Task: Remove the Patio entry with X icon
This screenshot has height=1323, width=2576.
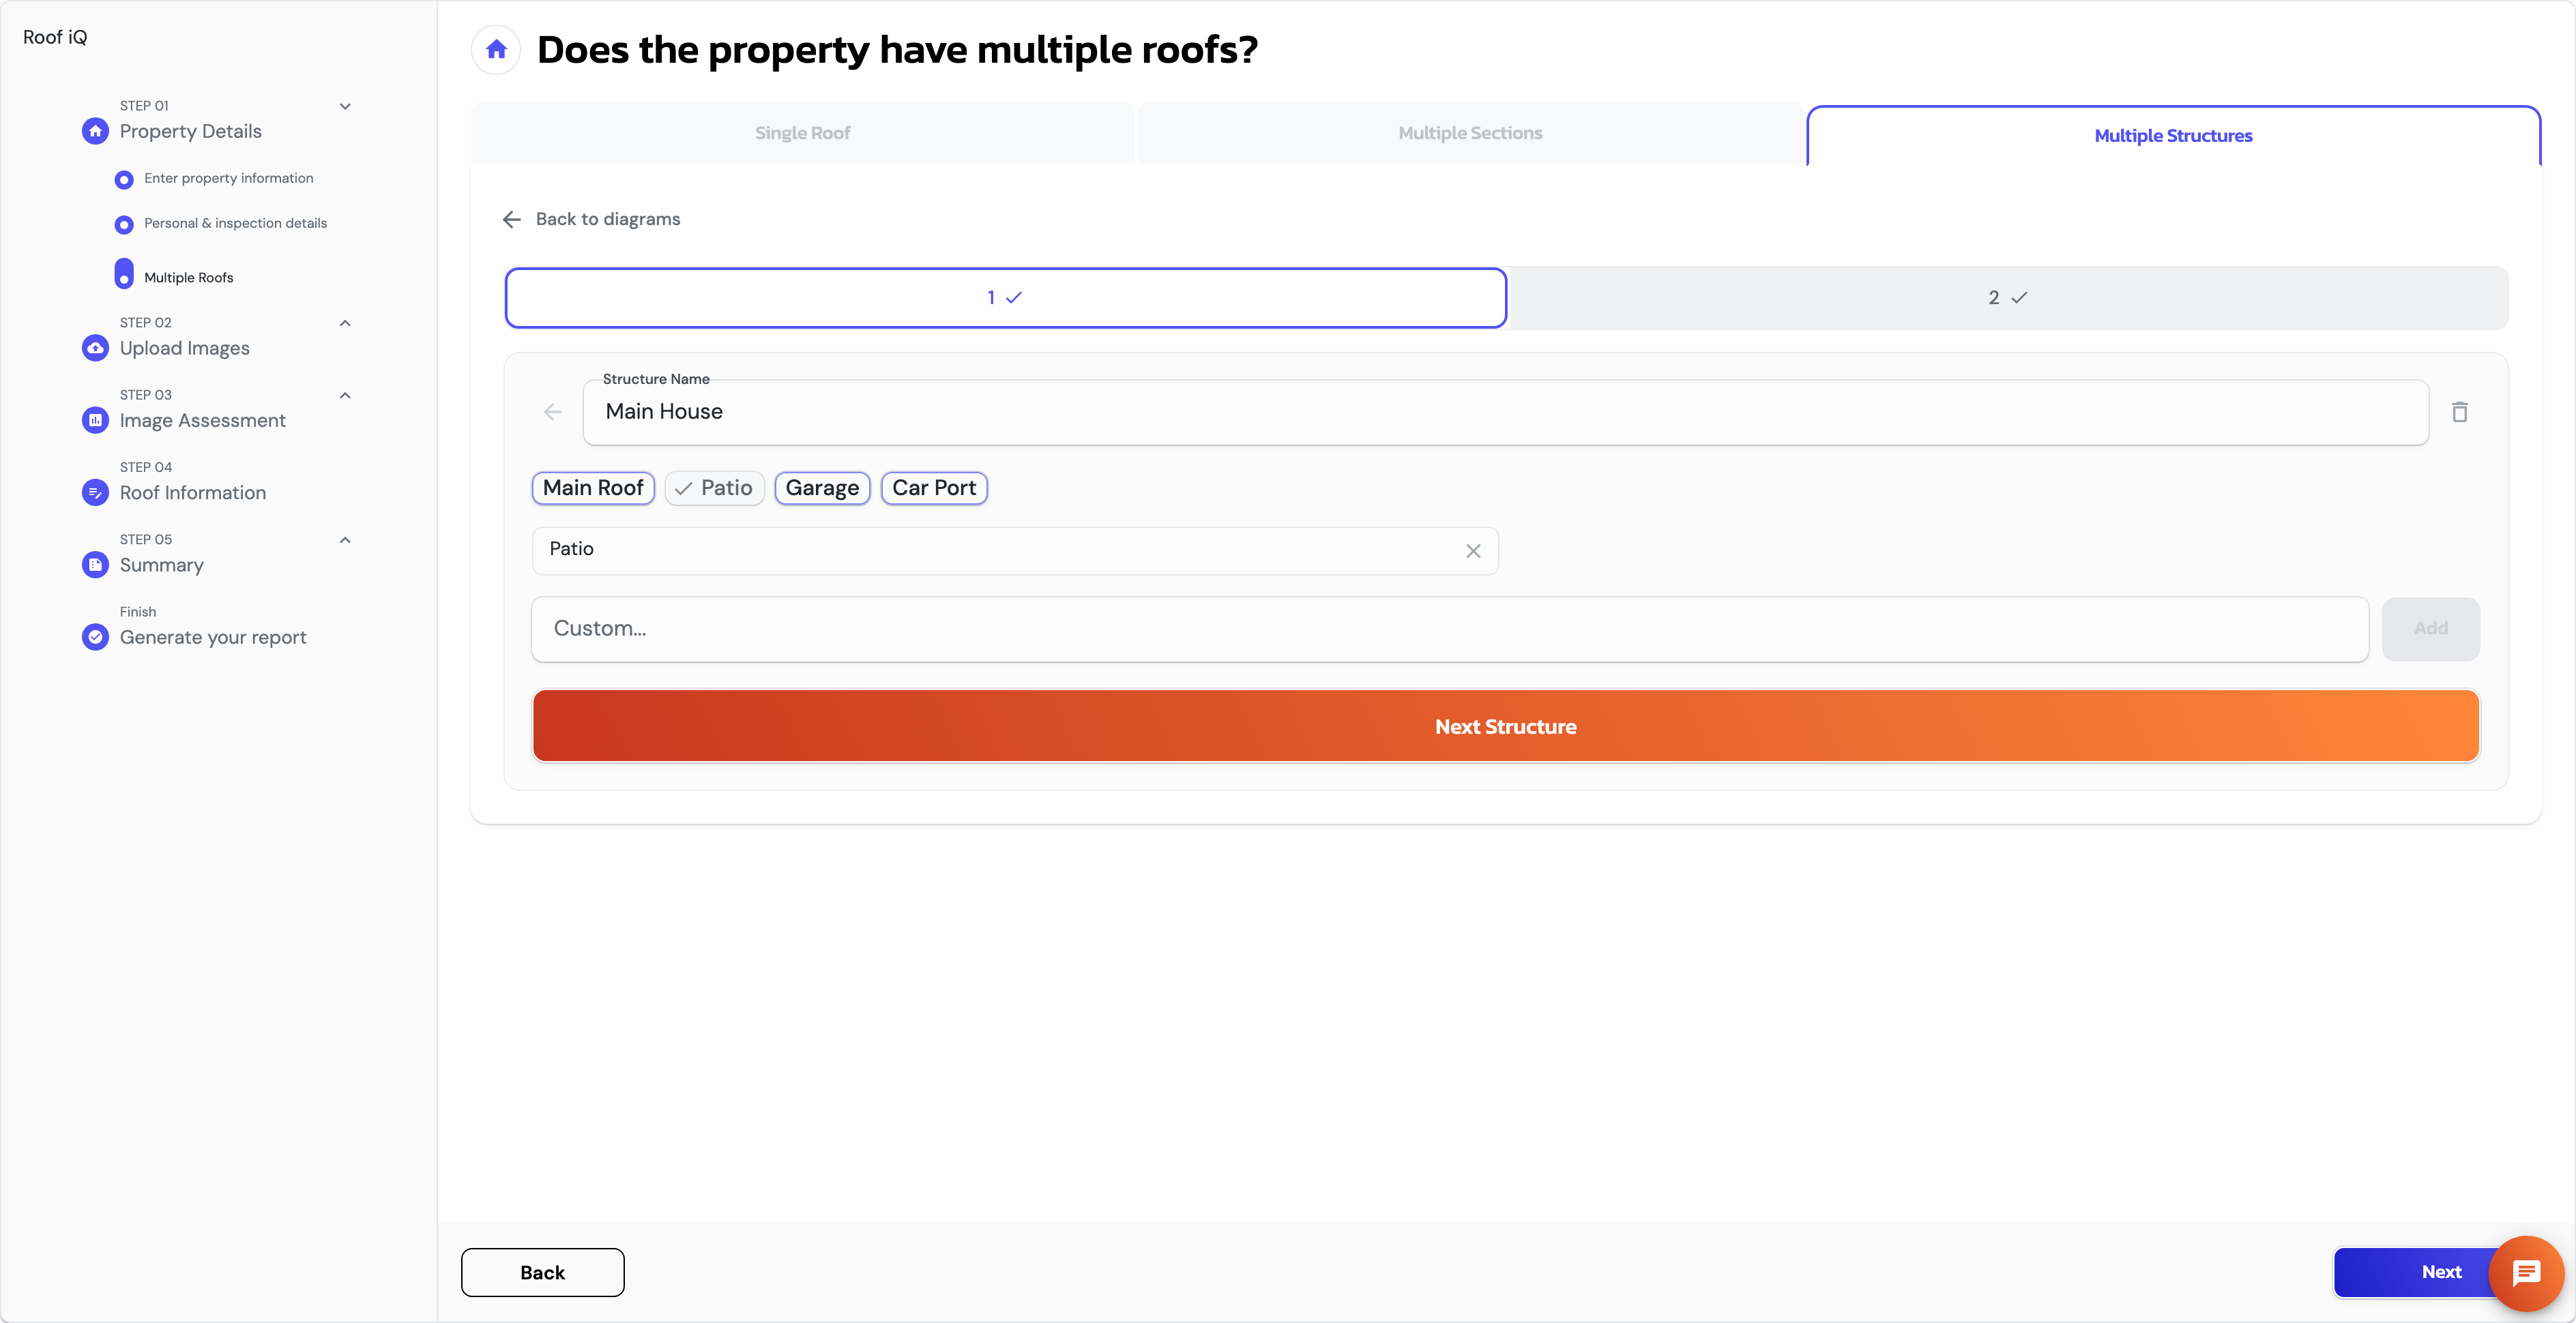Action: 1473,551
